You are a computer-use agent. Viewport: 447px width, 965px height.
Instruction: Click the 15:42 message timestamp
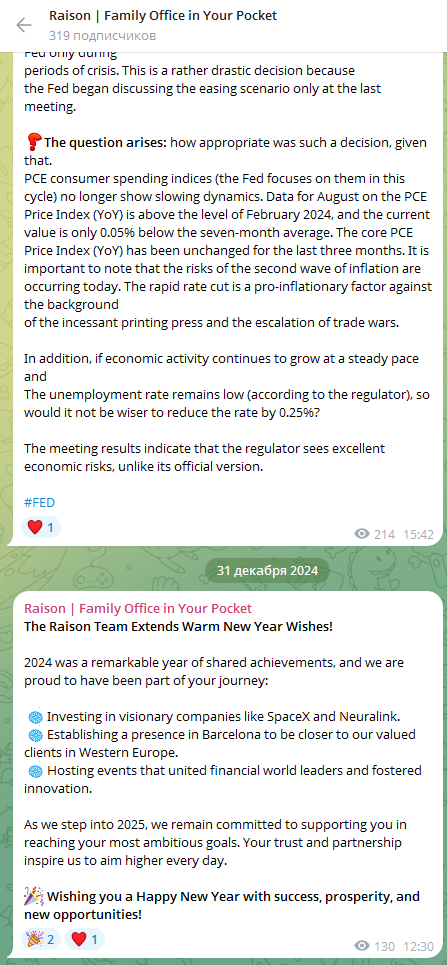click(x=419, y=534)
